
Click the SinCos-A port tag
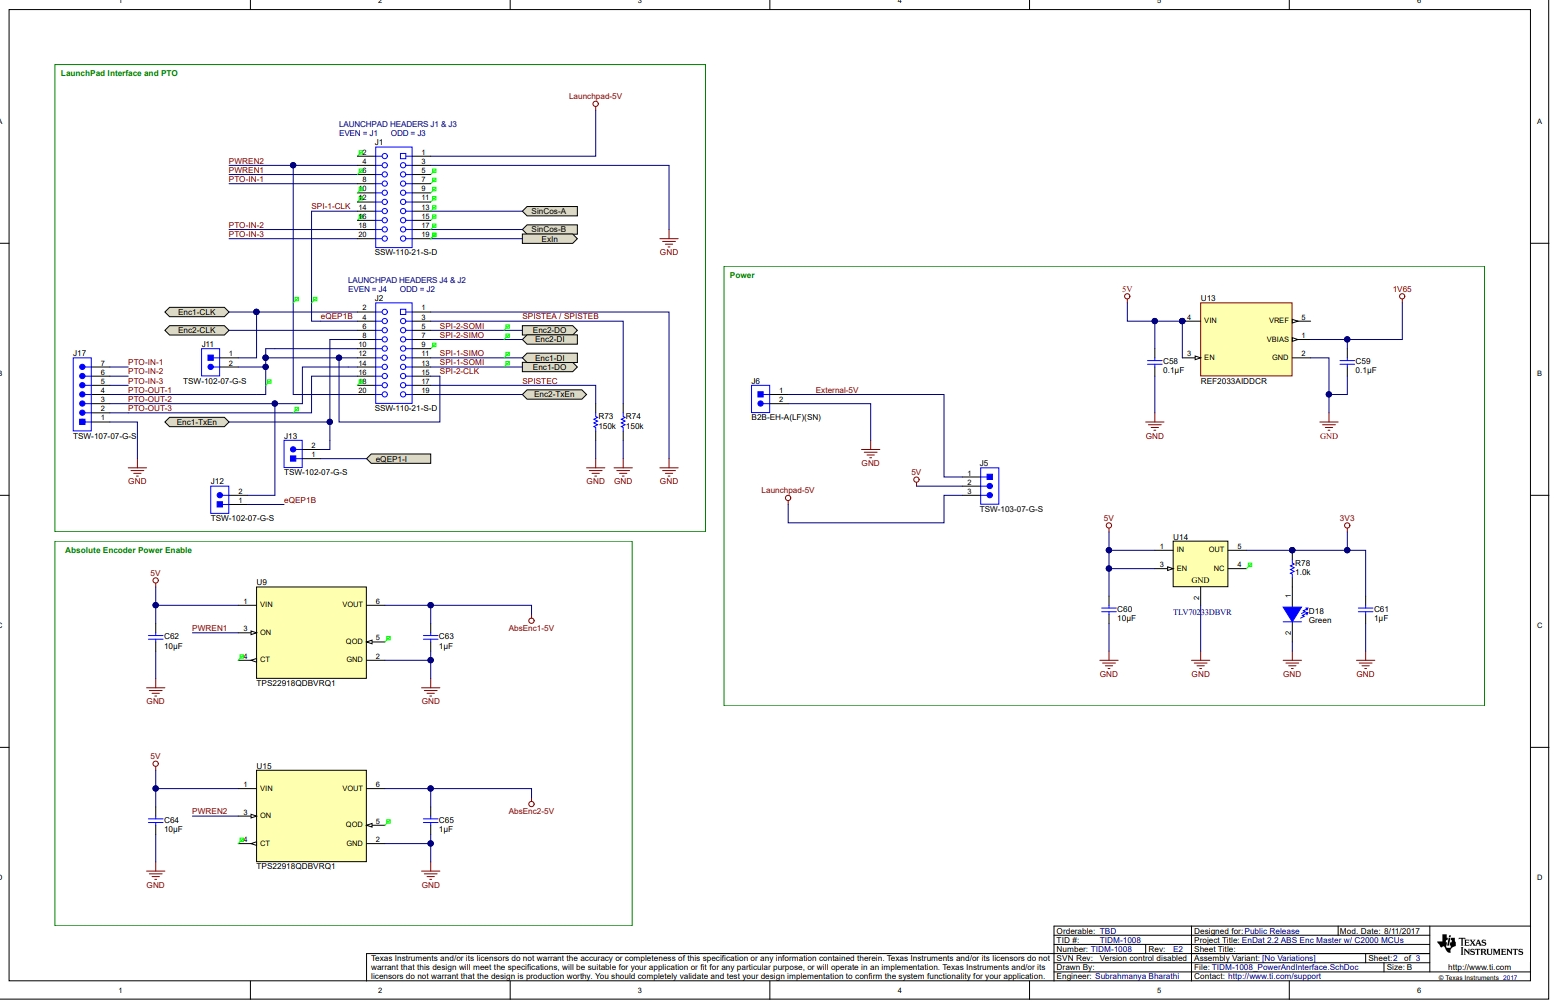(x=549, y=212)
